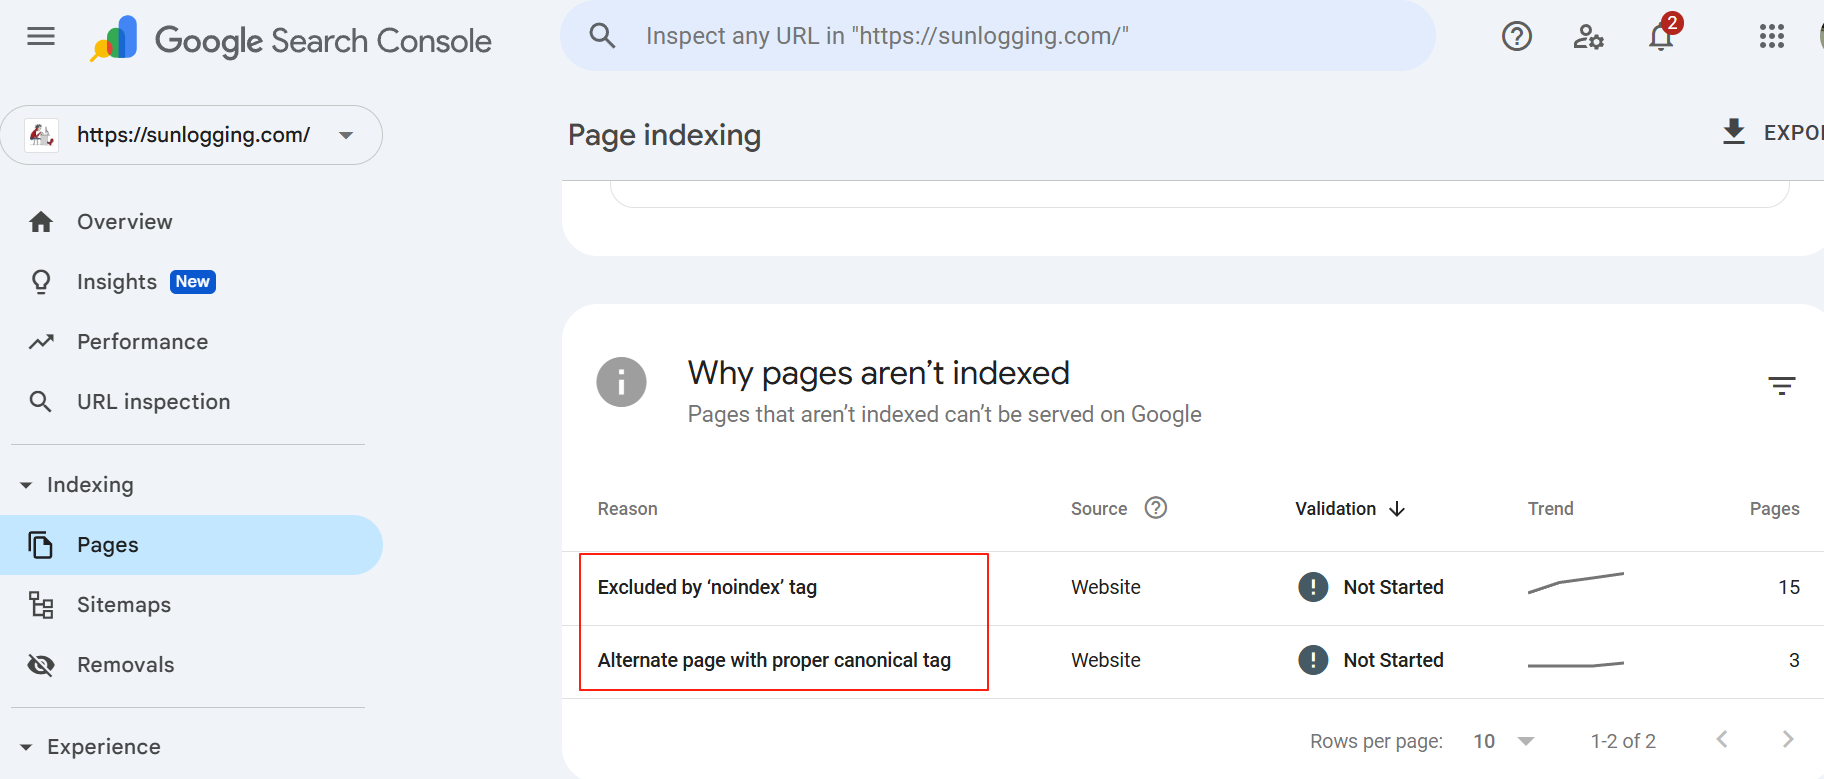Click the Source column help icon

click(x=1155, y=508)
